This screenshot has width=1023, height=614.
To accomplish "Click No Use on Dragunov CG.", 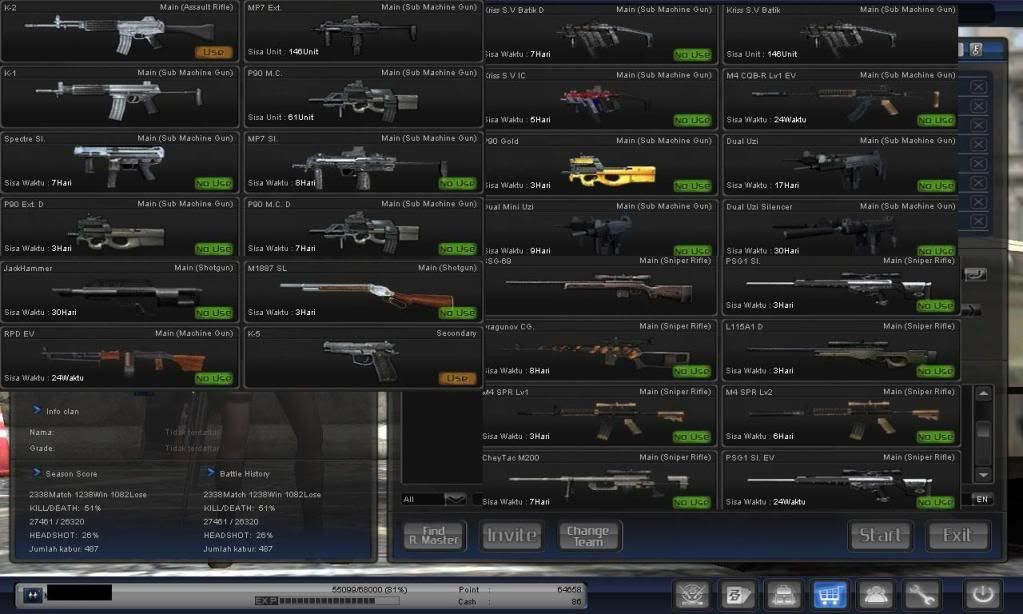I will click(692, 371).
